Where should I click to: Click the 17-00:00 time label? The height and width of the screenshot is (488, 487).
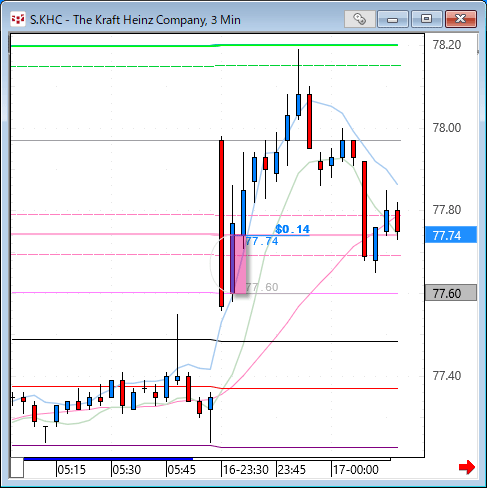point(356,470)
